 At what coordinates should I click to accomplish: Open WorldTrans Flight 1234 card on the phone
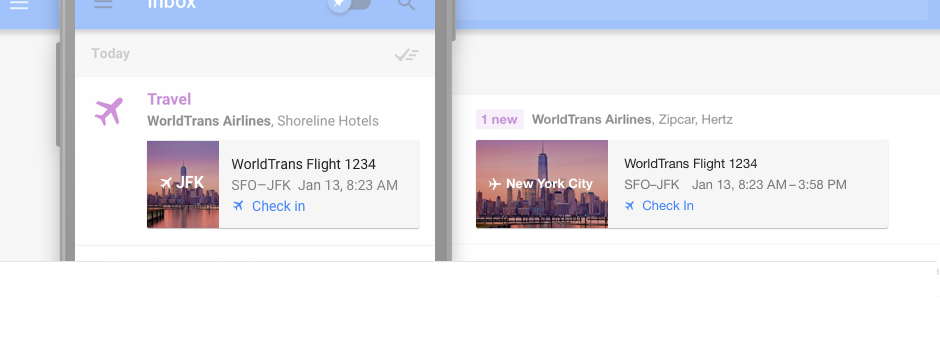[283, 184]
